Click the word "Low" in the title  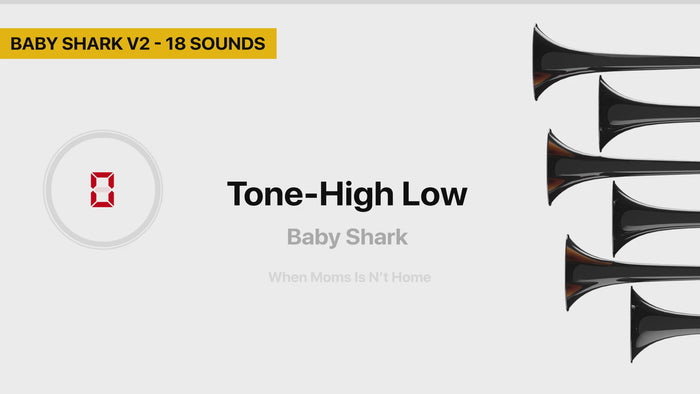click(434, 194)
